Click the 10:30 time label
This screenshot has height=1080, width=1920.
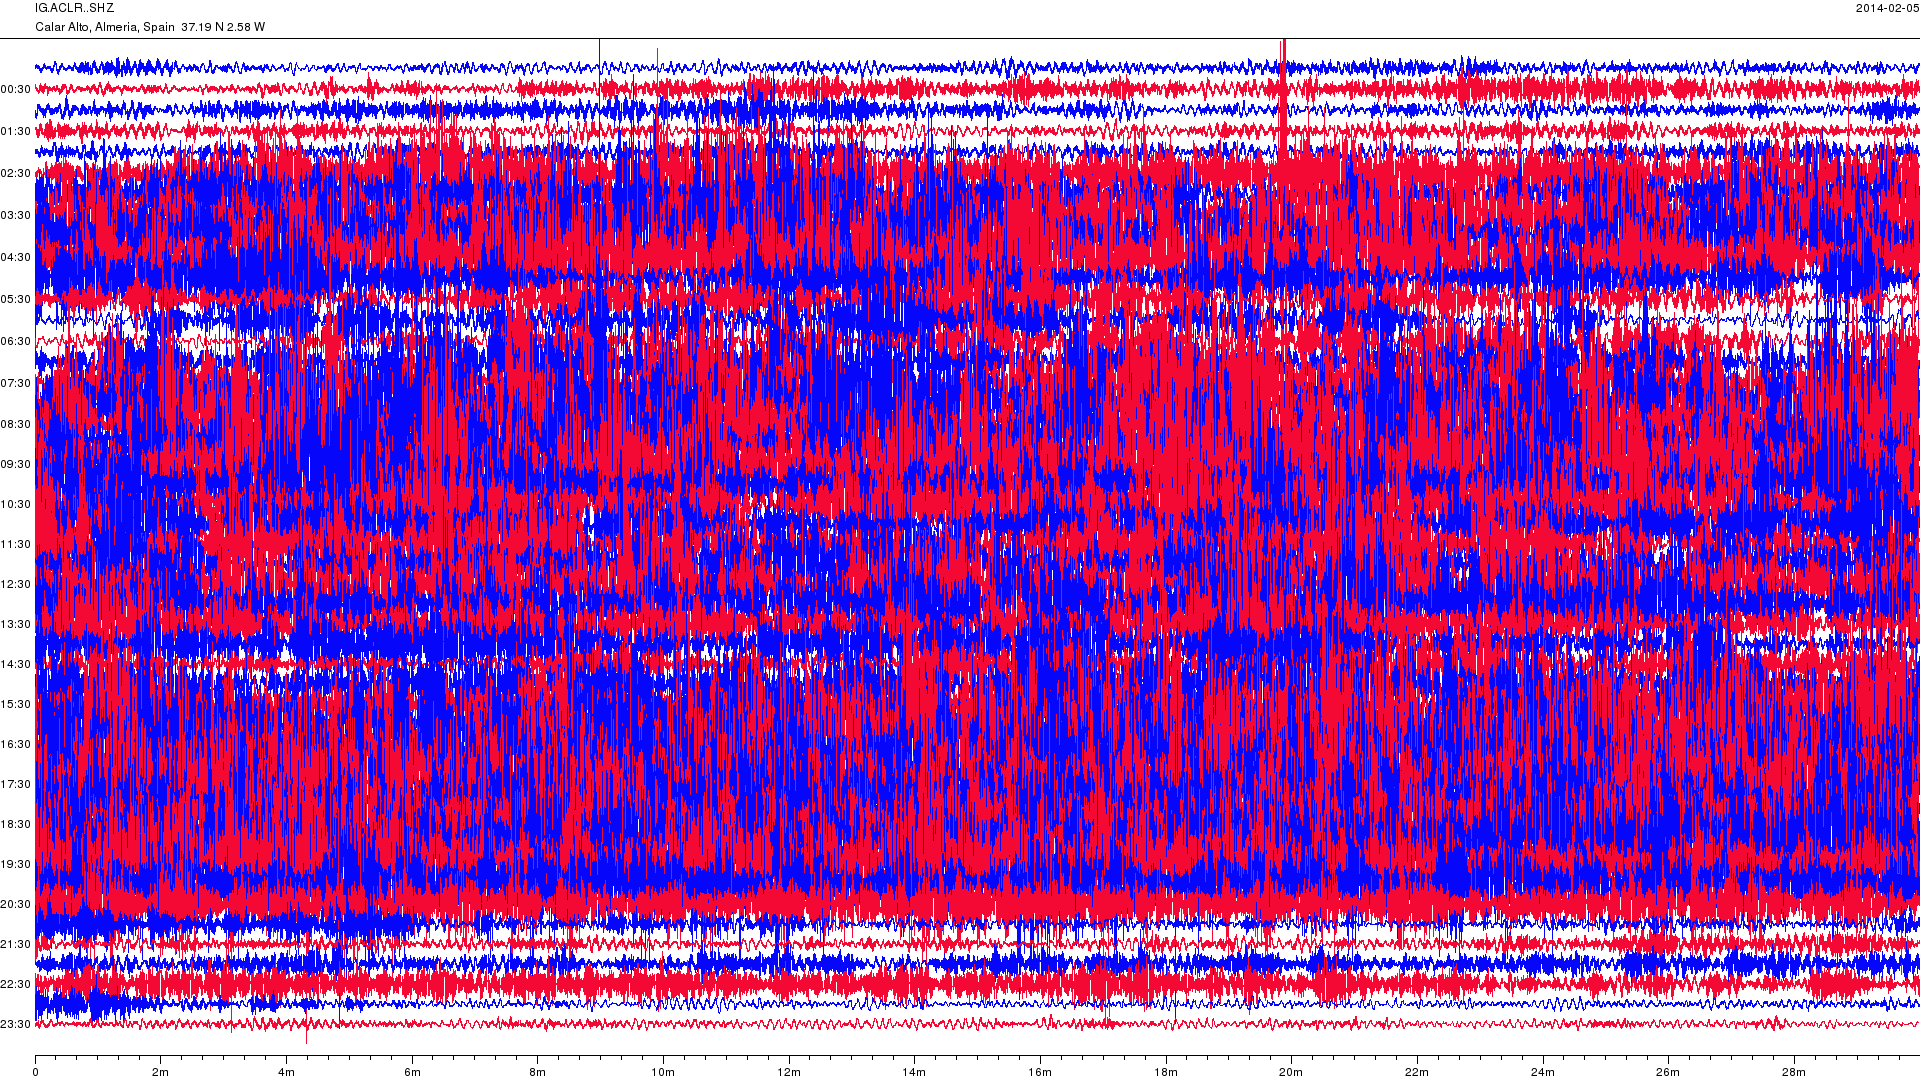click(x=16, y=505)
